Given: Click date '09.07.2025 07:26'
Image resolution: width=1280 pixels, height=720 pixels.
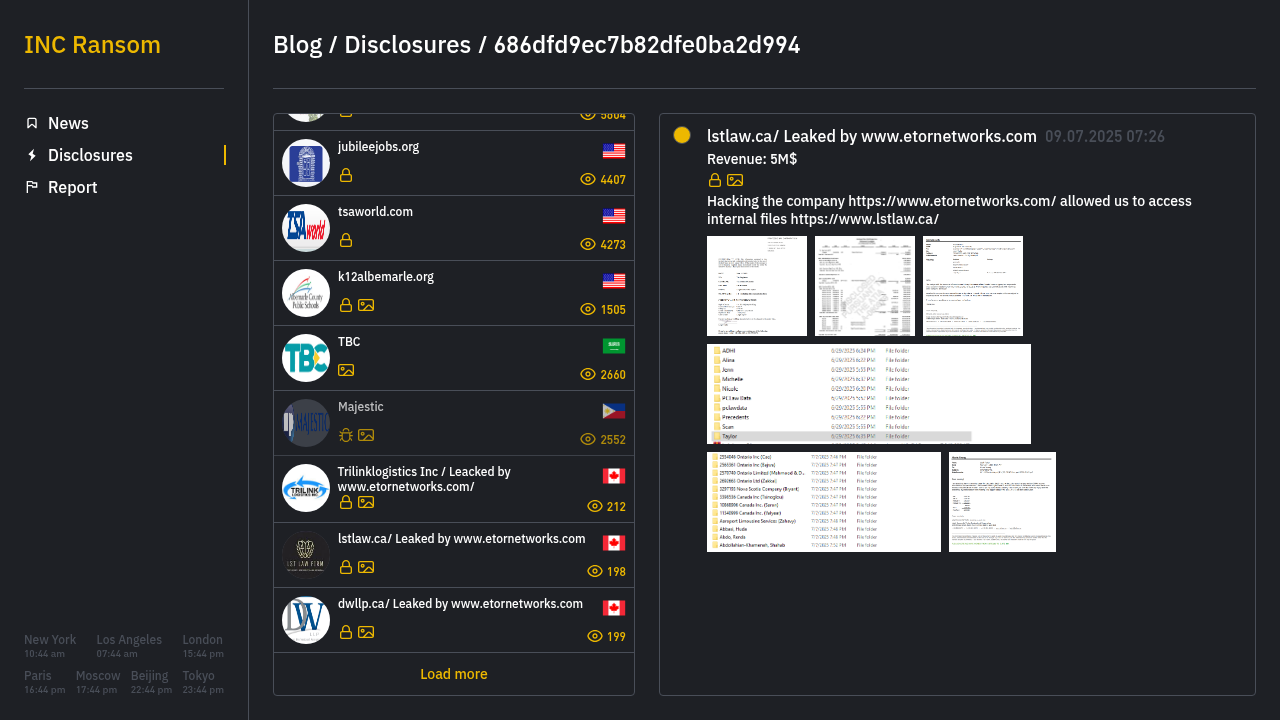Looking at the screenshot, I should (1105, 137).
